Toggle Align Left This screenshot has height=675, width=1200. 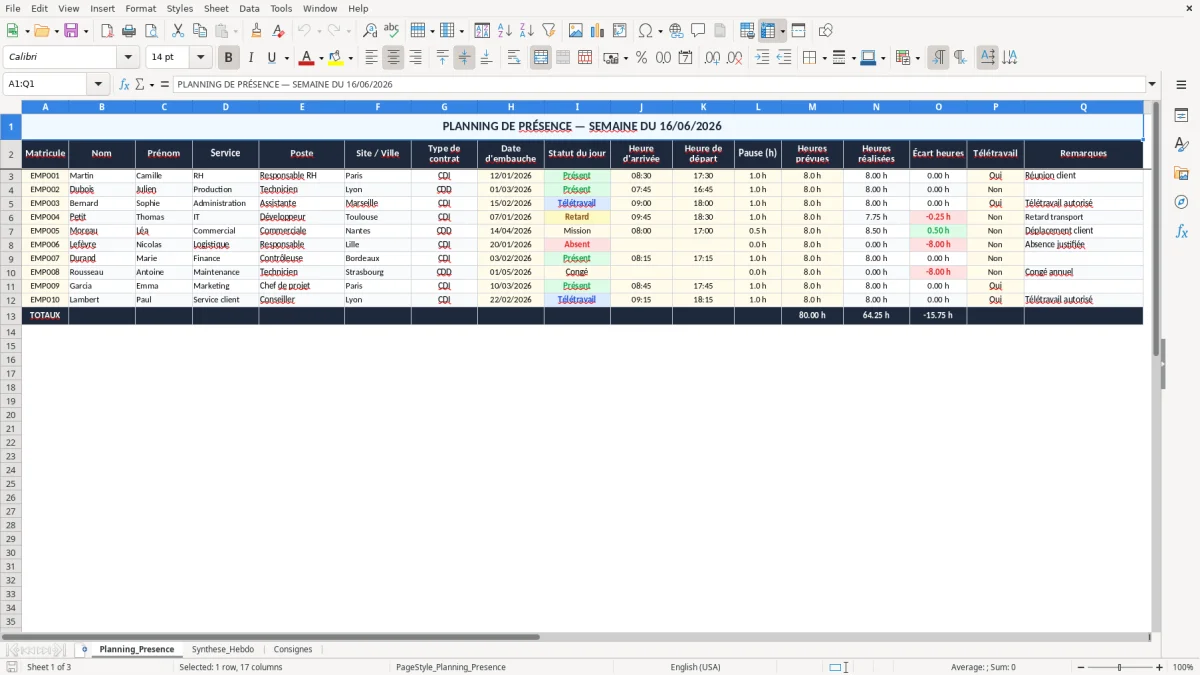(x=372, y=58)
